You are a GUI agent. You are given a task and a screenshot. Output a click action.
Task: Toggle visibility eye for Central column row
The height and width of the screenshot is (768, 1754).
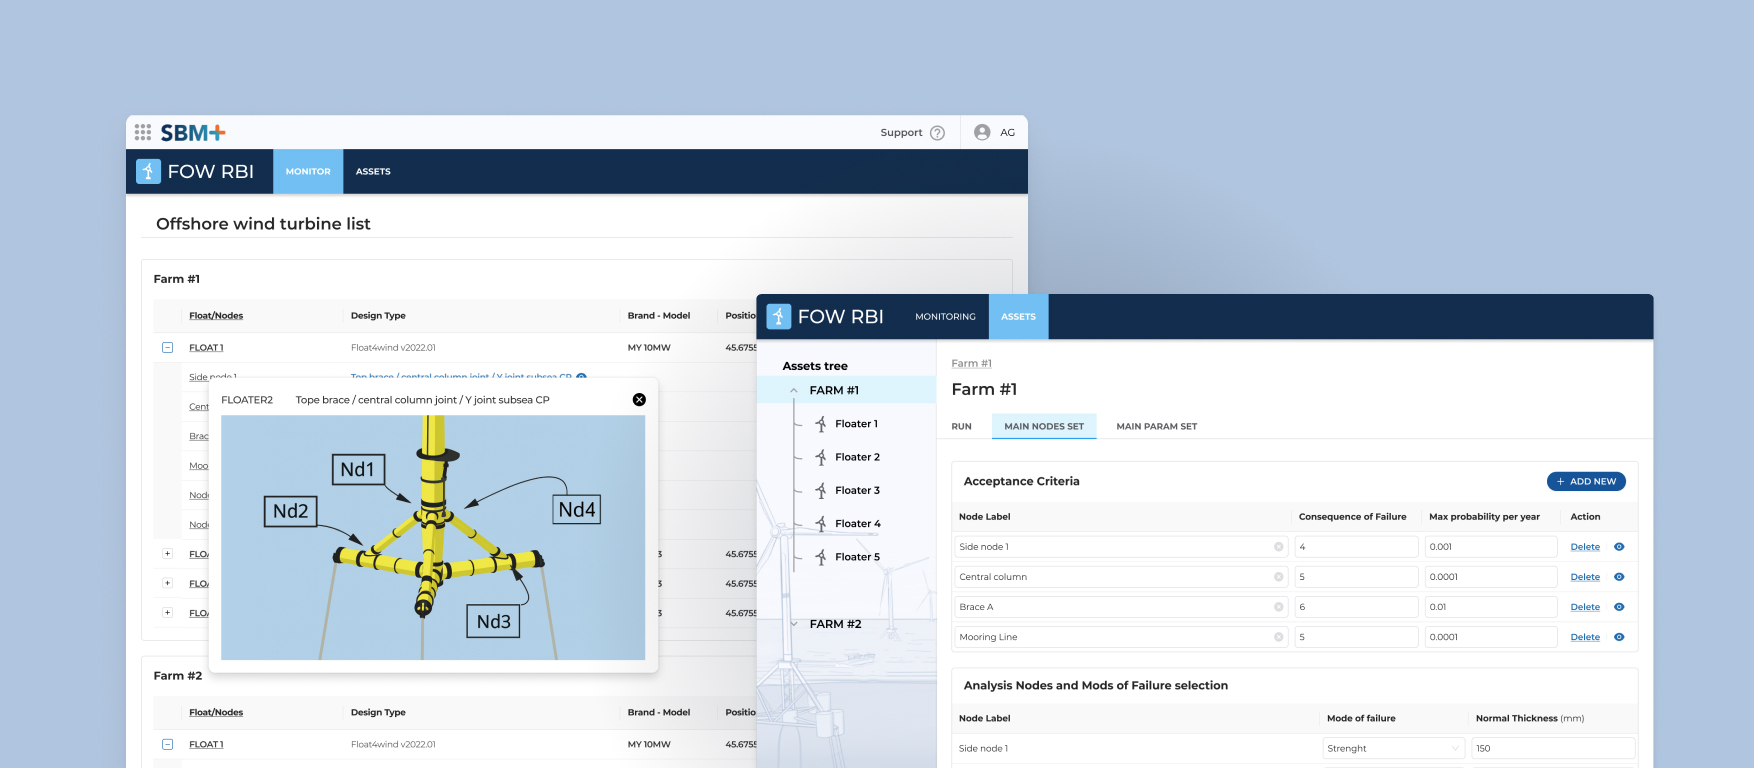point(1619,577)
